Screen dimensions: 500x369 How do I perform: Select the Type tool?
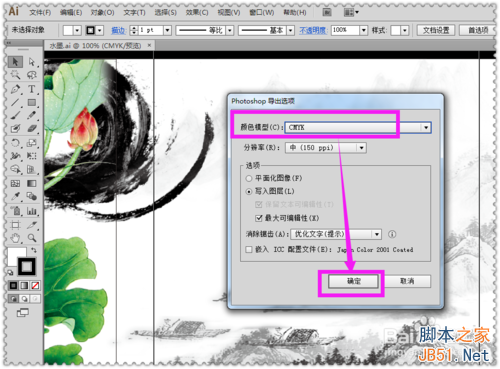click(x=32, y=89)
